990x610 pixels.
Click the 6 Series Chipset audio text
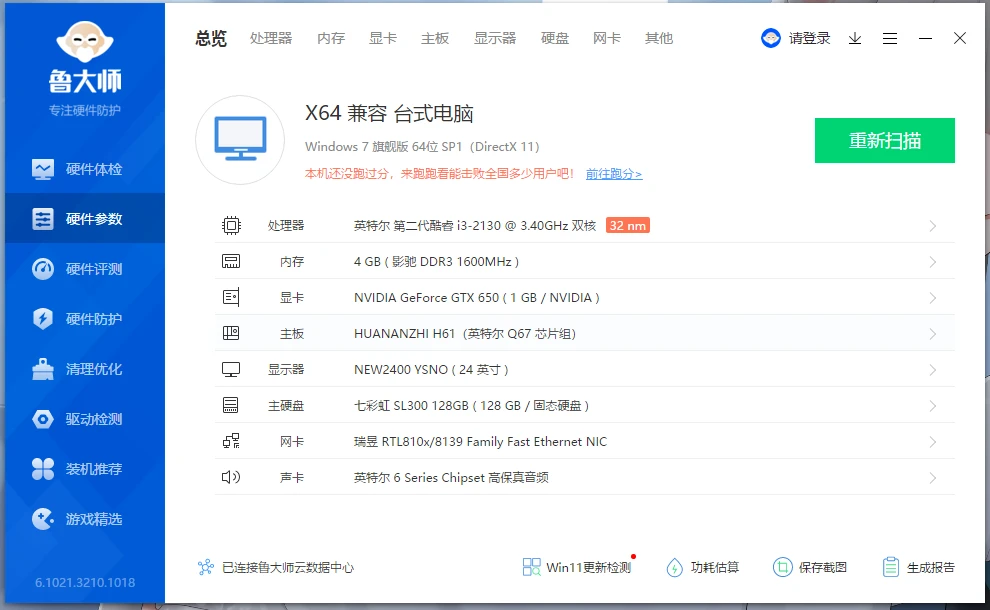[451, 477]
